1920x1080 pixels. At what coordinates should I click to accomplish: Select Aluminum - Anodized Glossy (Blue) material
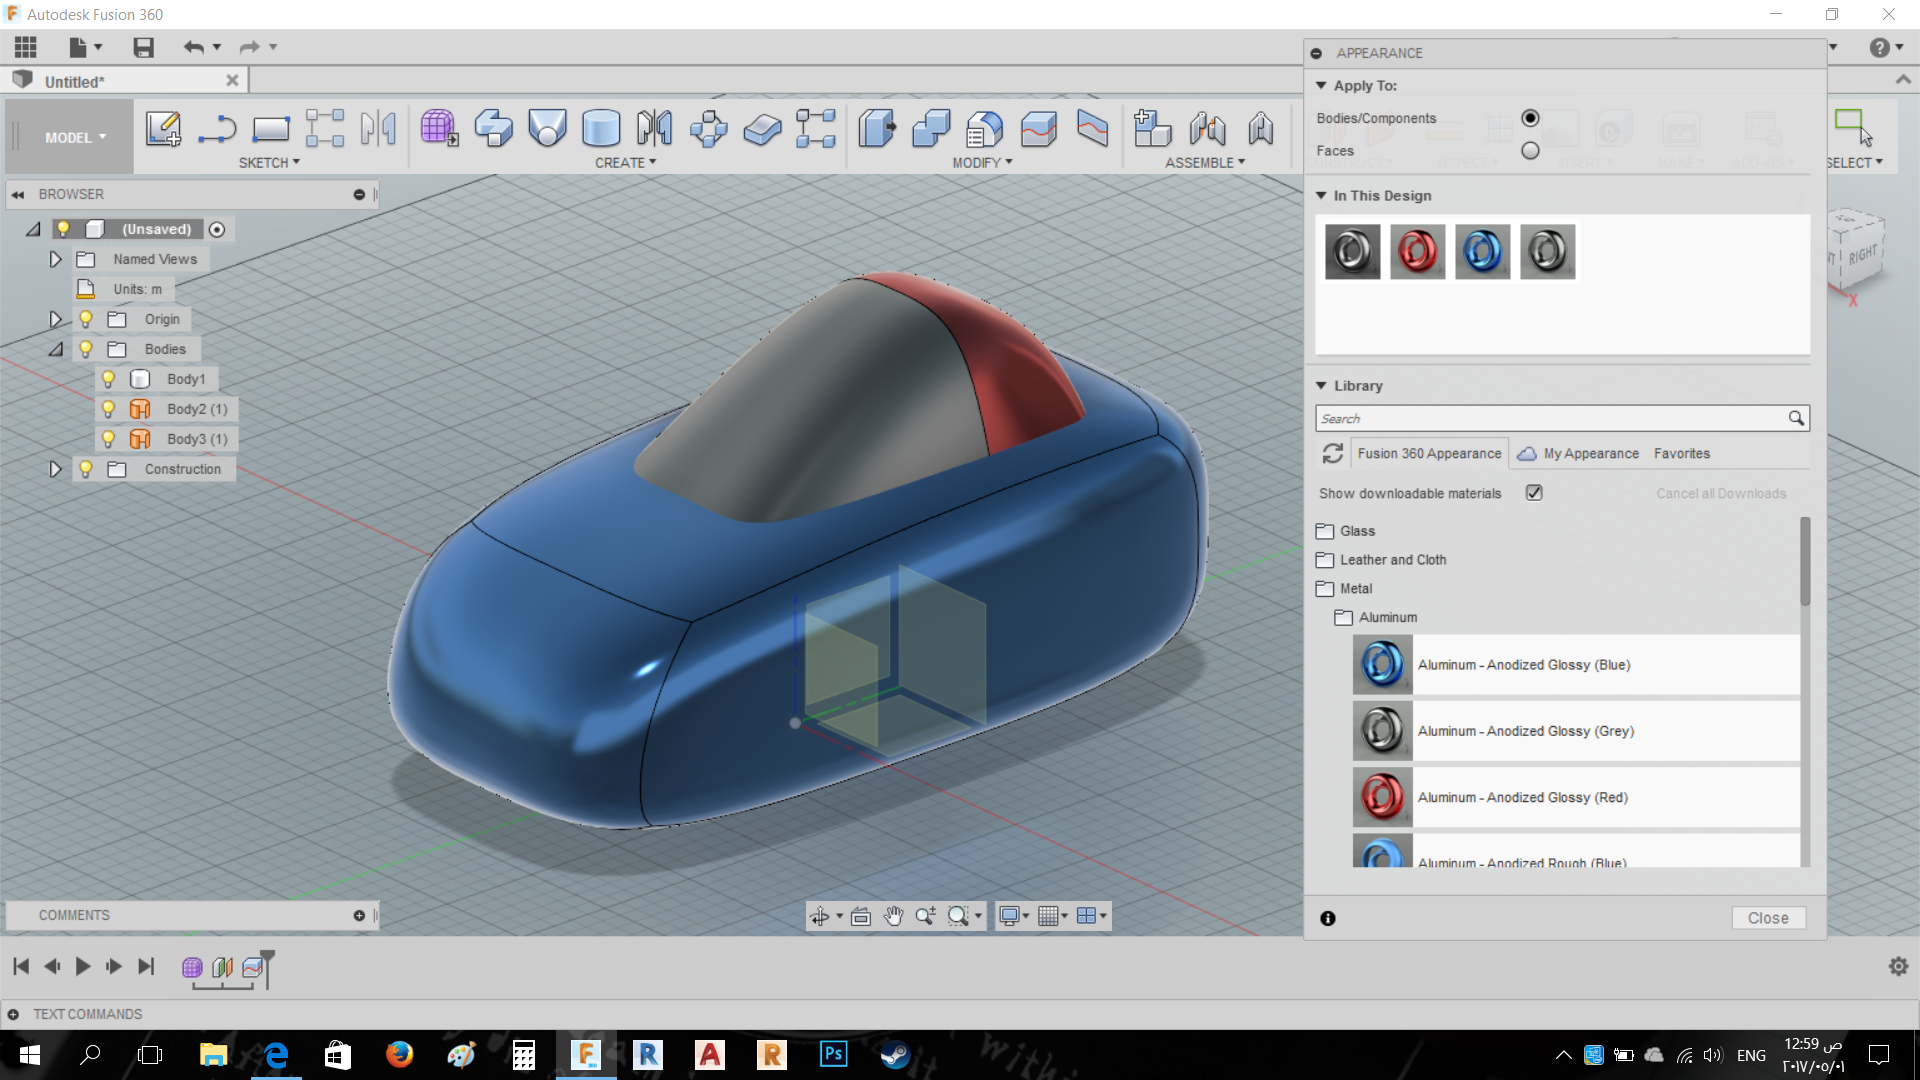[x=1575, y=665]
